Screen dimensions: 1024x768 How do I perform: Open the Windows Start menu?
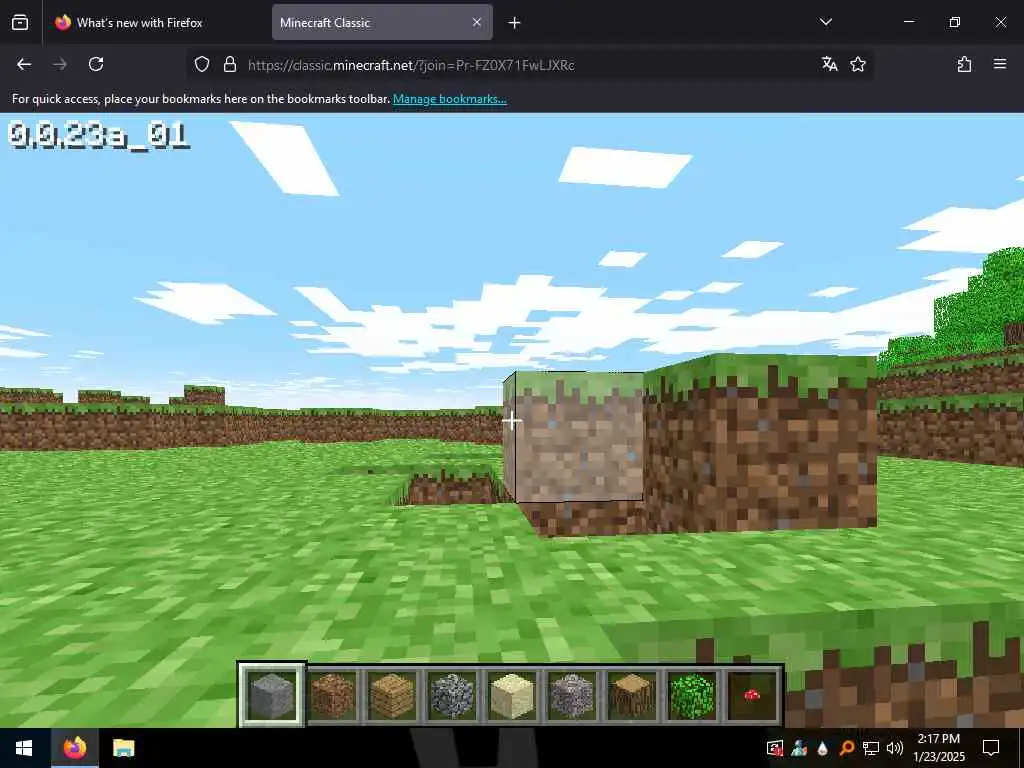[x=24, y=748]
